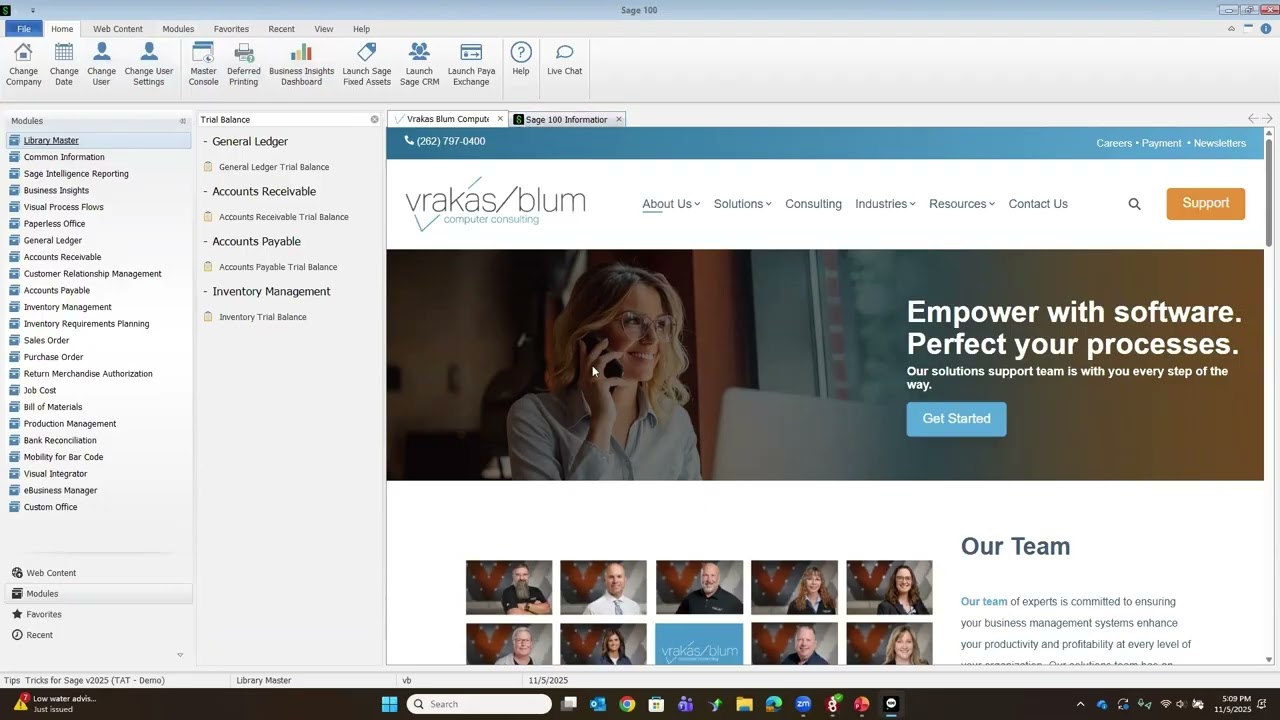Close the Vrakas Blum browser tab

coord(500,119)
